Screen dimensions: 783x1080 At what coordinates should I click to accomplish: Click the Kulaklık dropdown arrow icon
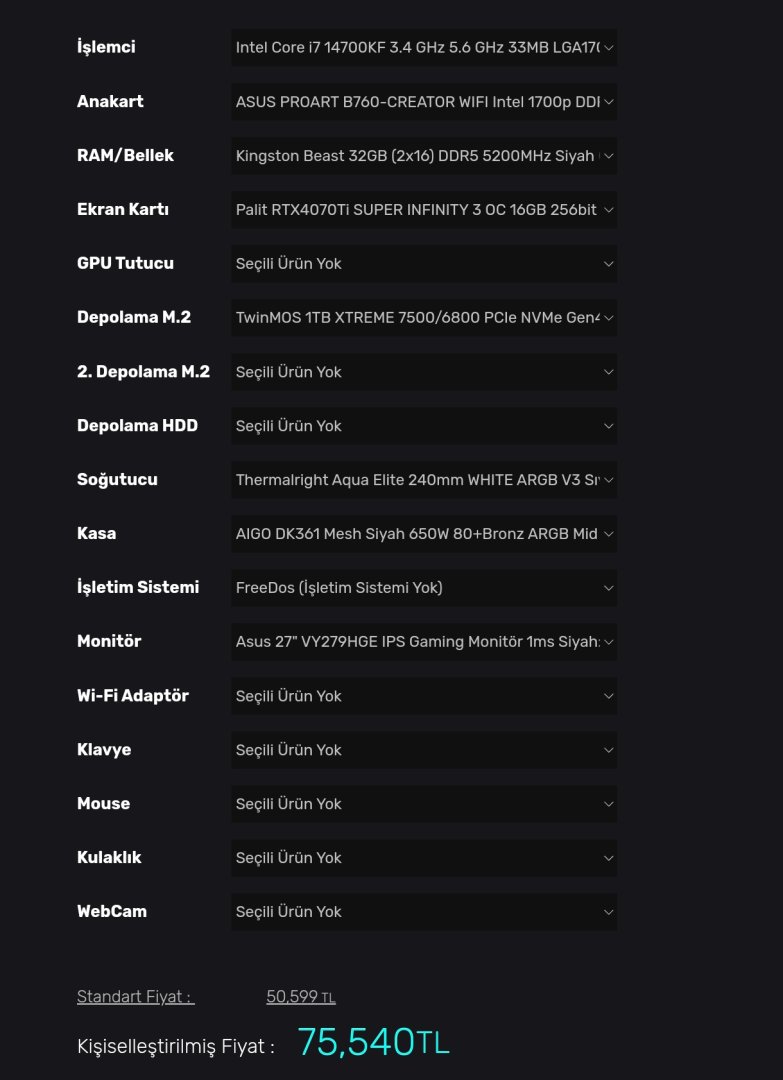coord(608,857)
